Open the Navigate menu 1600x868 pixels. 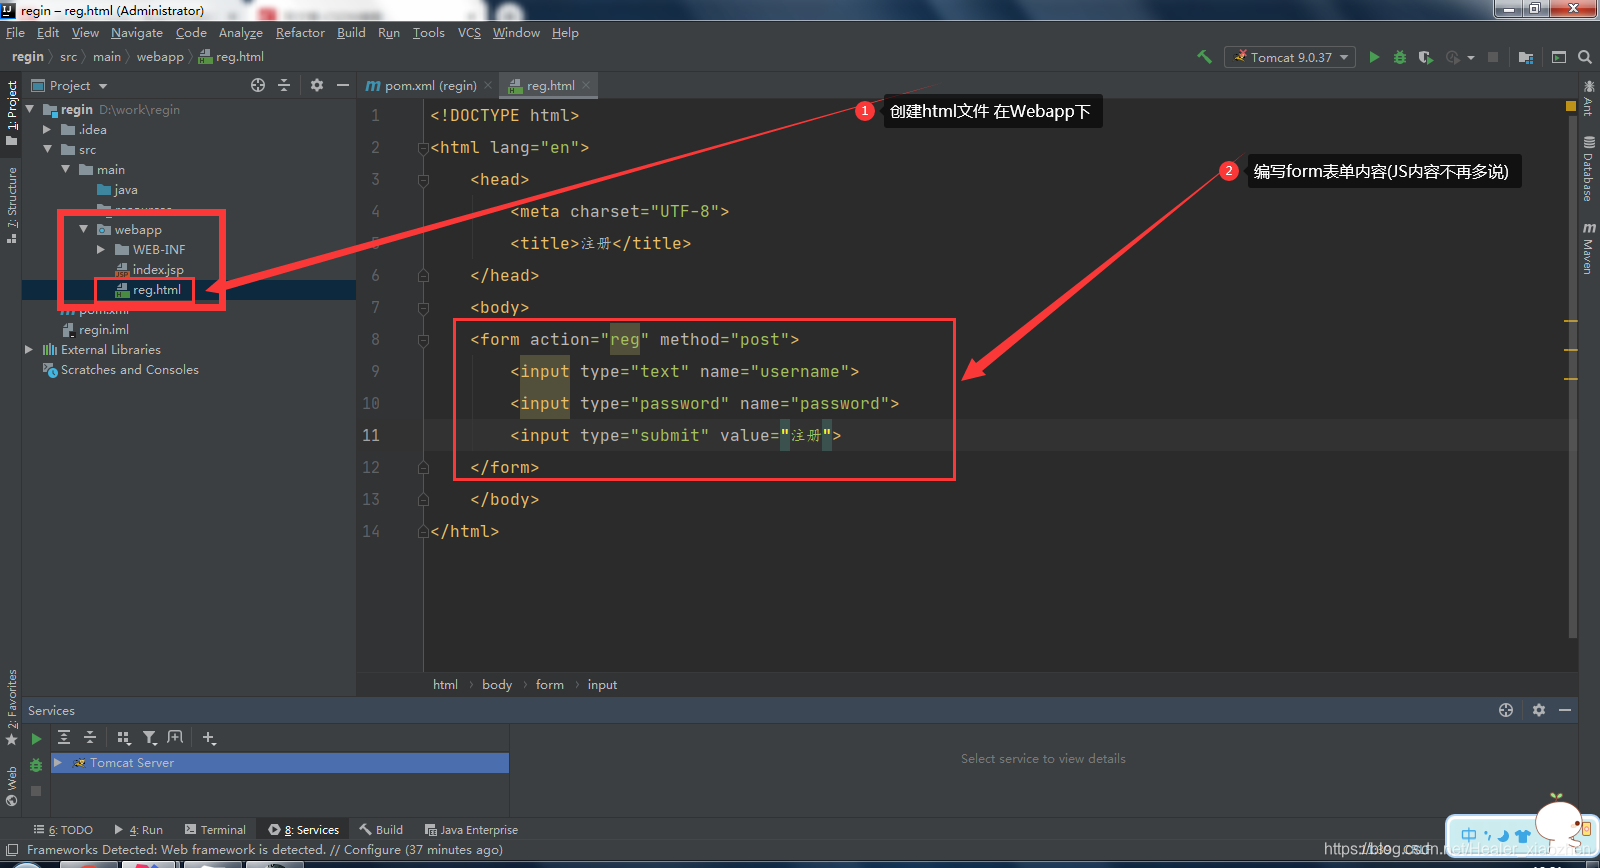(x=137, y=32)
